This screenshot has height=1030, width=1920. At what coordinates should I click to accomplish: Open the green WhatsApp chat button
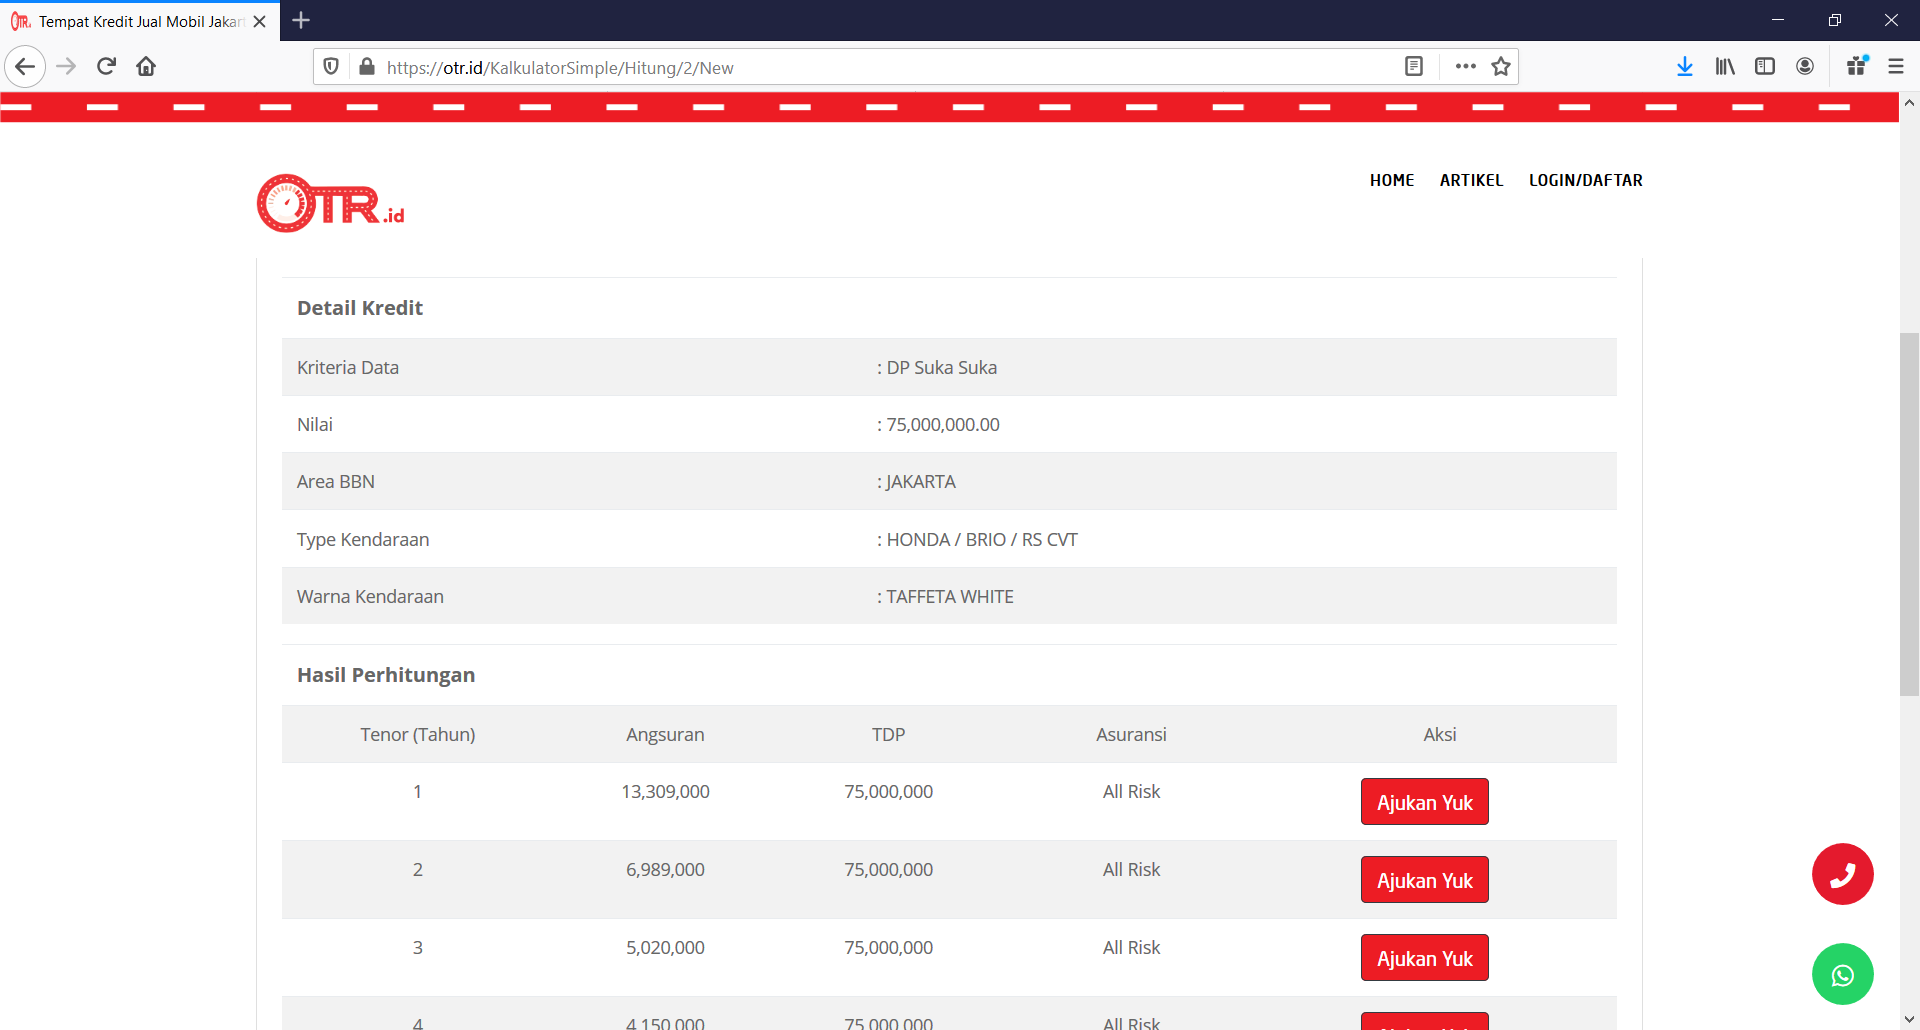[1842, 974]
